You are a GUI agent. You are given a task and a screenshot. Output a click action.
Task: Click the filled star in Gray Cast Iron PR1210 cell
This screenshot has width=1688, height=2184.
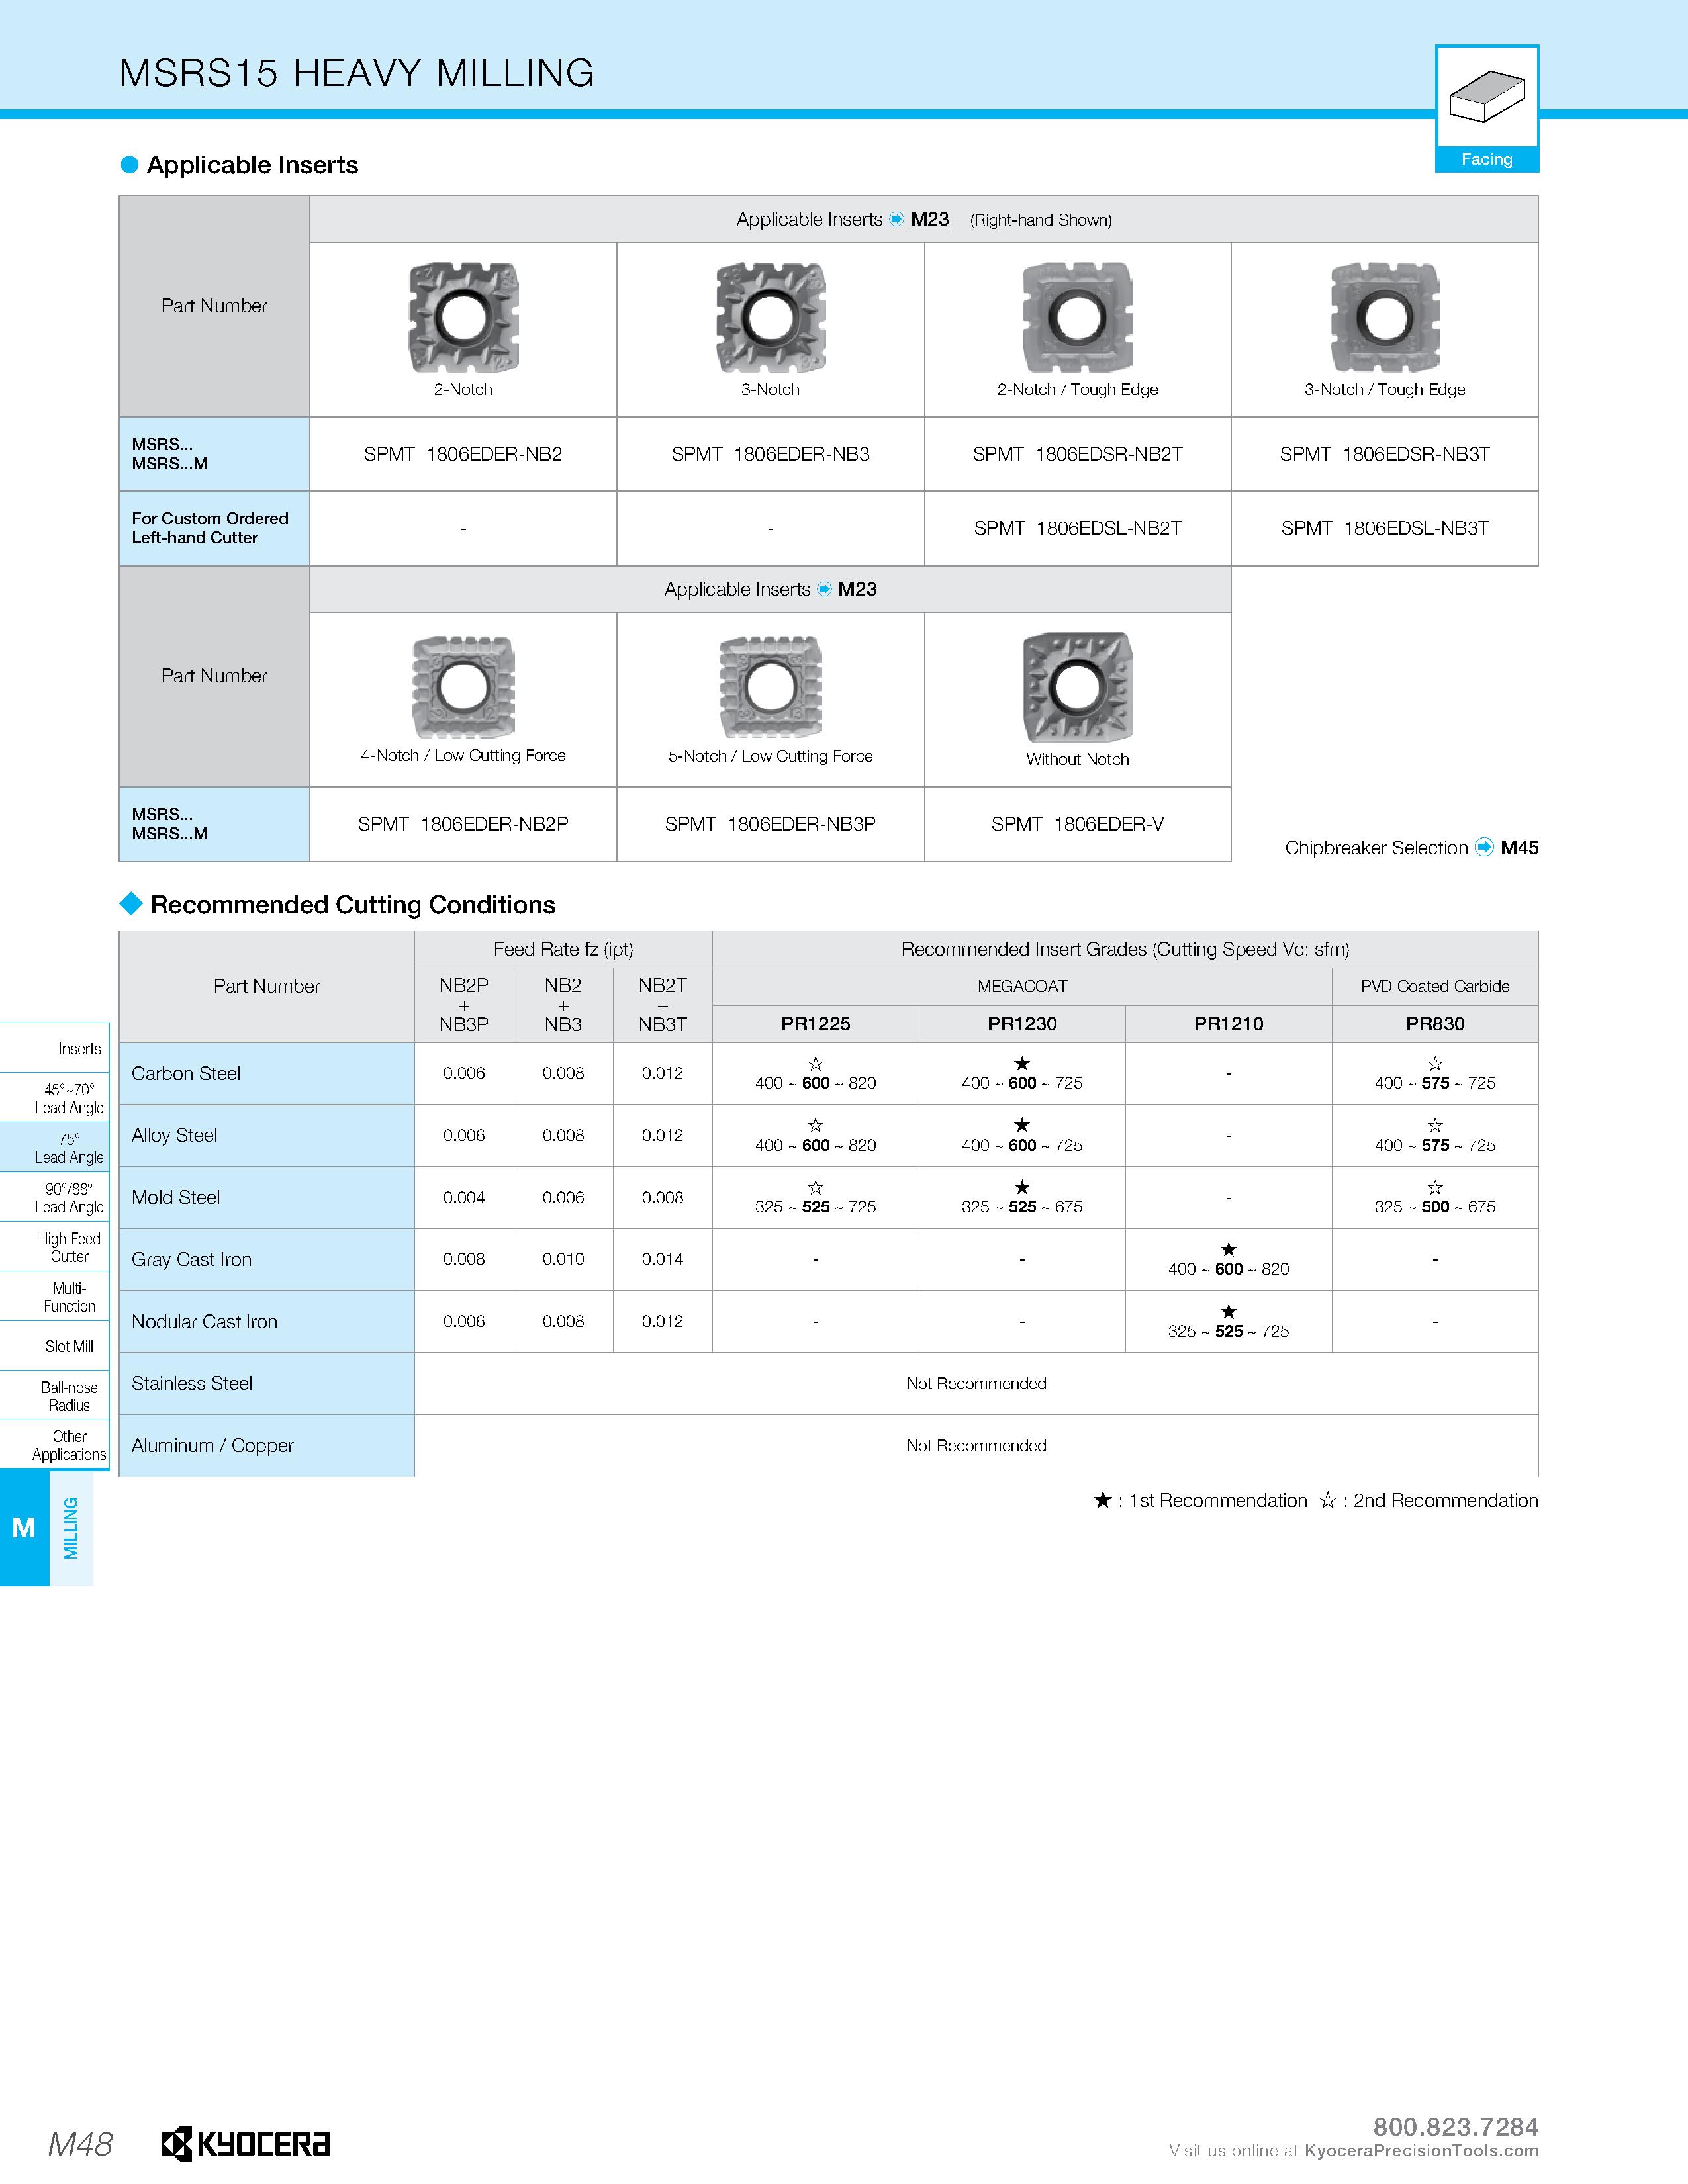coord(1228,1249)
